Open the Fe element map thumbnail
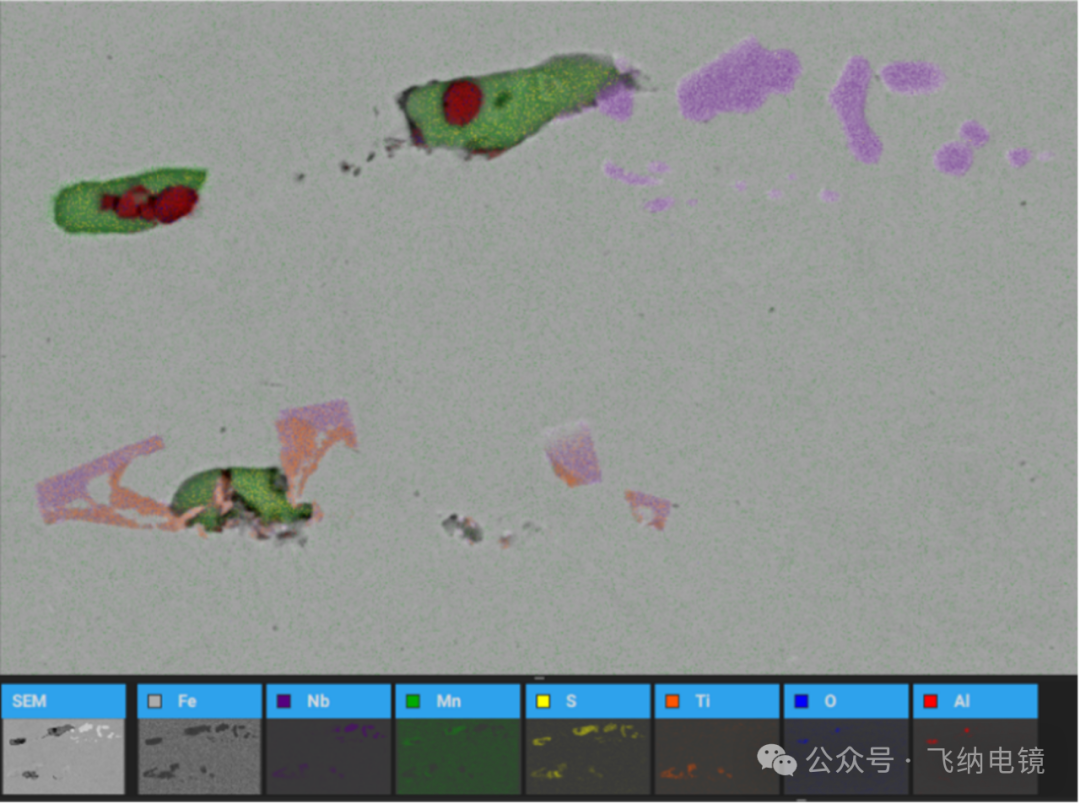 [x=199, y=756]
